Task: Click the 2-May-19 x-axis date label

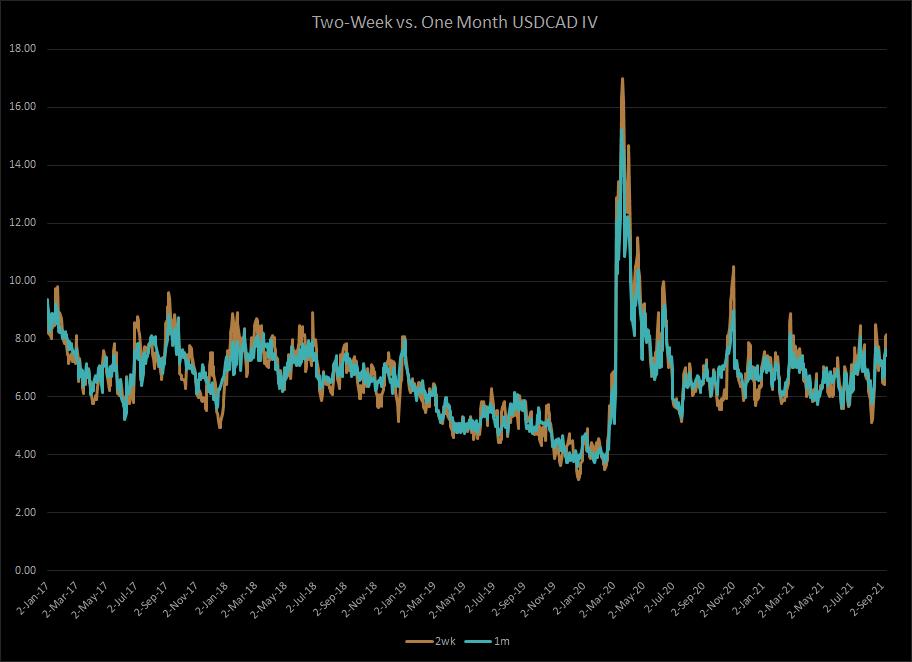Action: pyautogui.click(x=448, y=599)
